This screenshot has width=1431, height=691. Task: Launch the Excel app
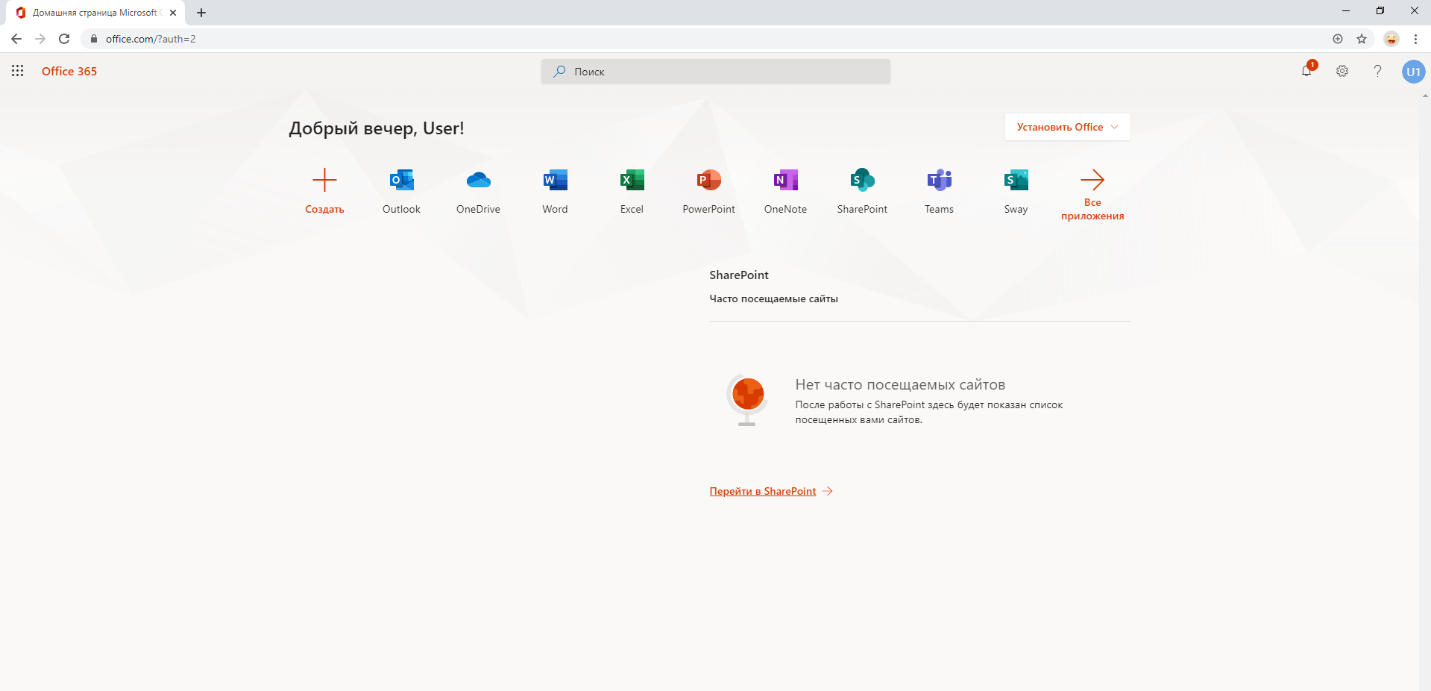click(x=632, y=180)
